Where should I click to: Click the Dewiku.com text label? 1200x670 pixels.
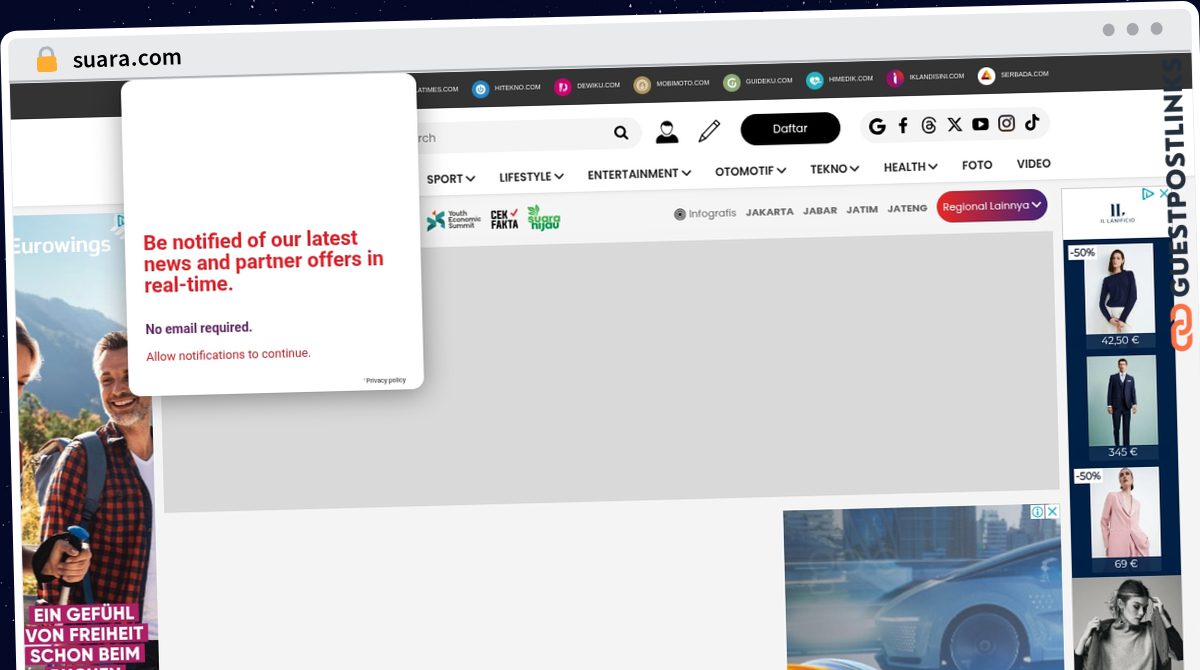click(598, 85)
